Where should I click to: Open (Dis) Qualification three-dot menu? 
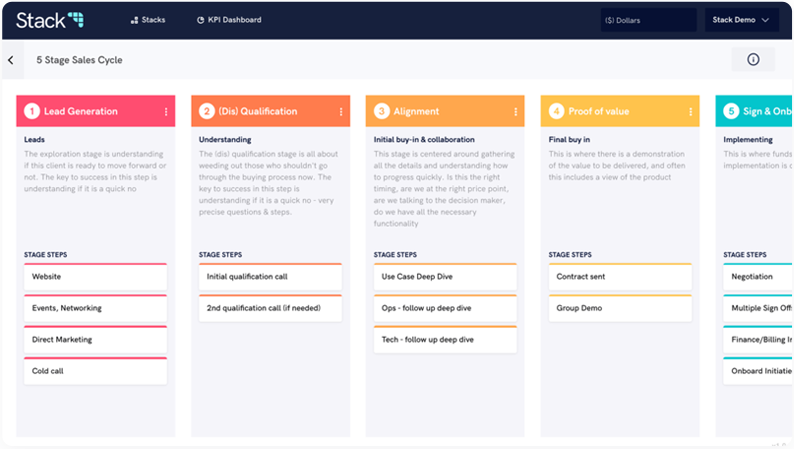tap(341, 112)
